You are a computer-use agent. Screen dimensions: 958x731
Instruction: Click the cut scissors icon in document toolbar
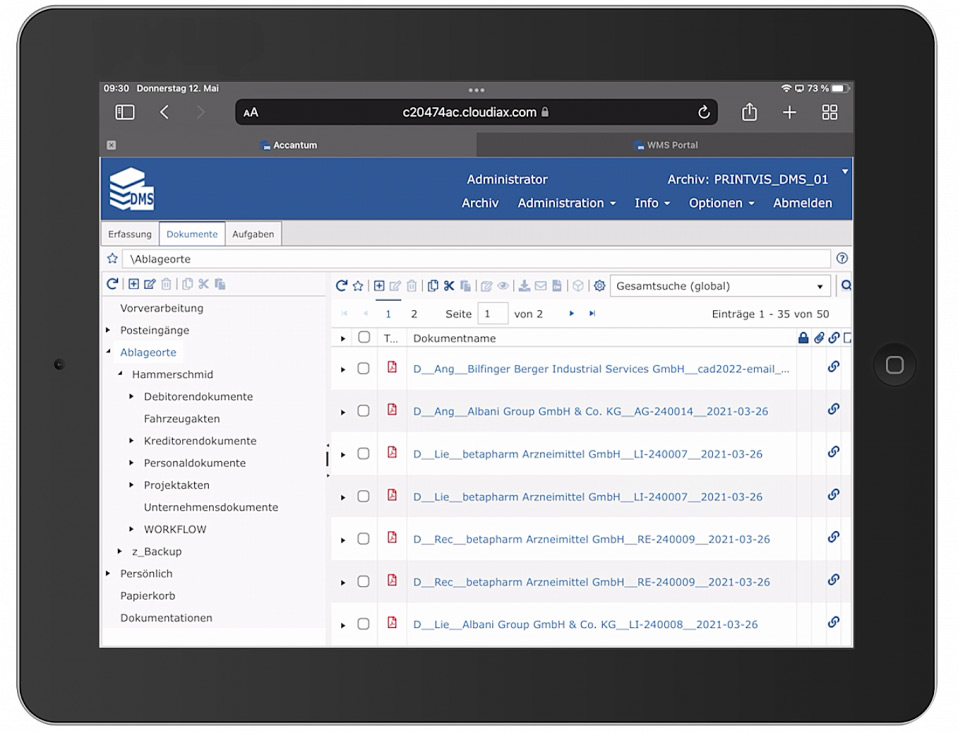click(x=449, y=286)
